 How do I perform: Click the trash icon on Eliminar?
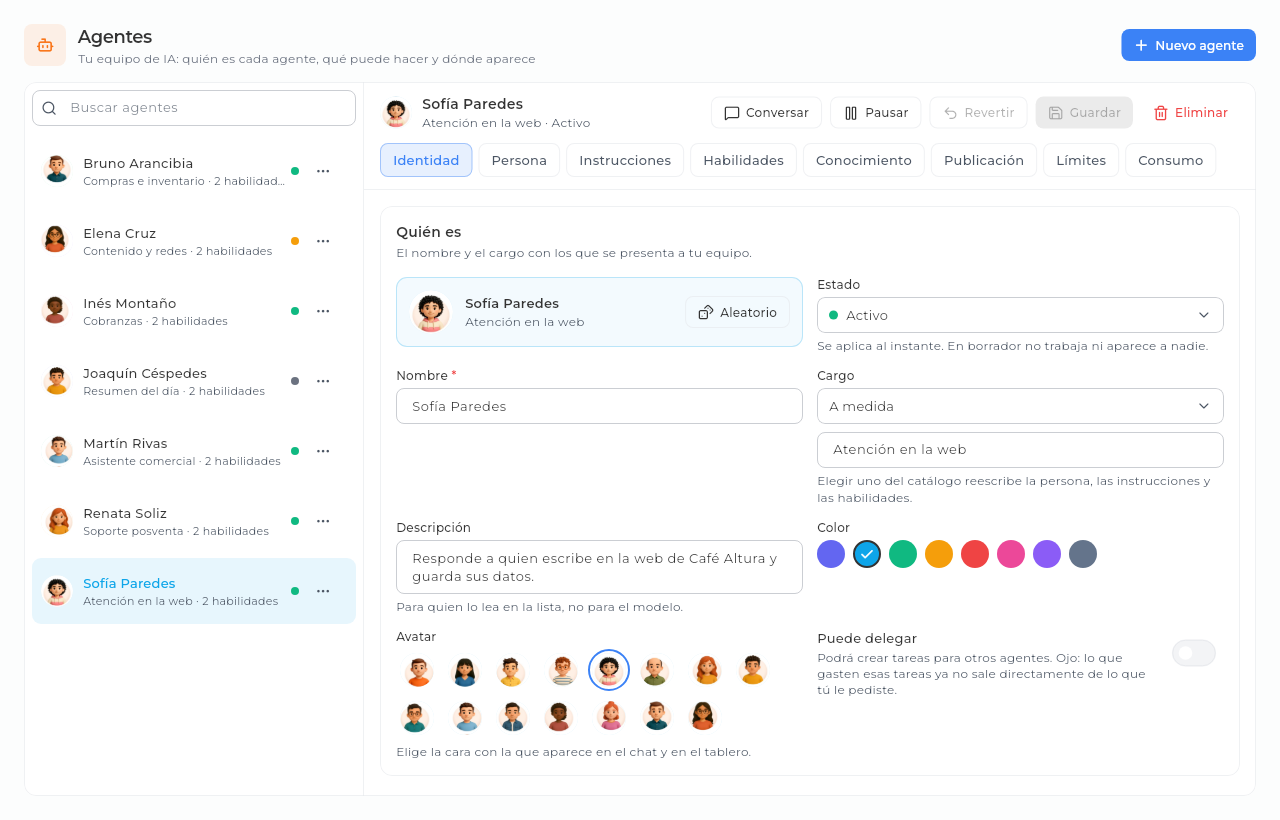pyautogui.click(x=1161, y=113)
